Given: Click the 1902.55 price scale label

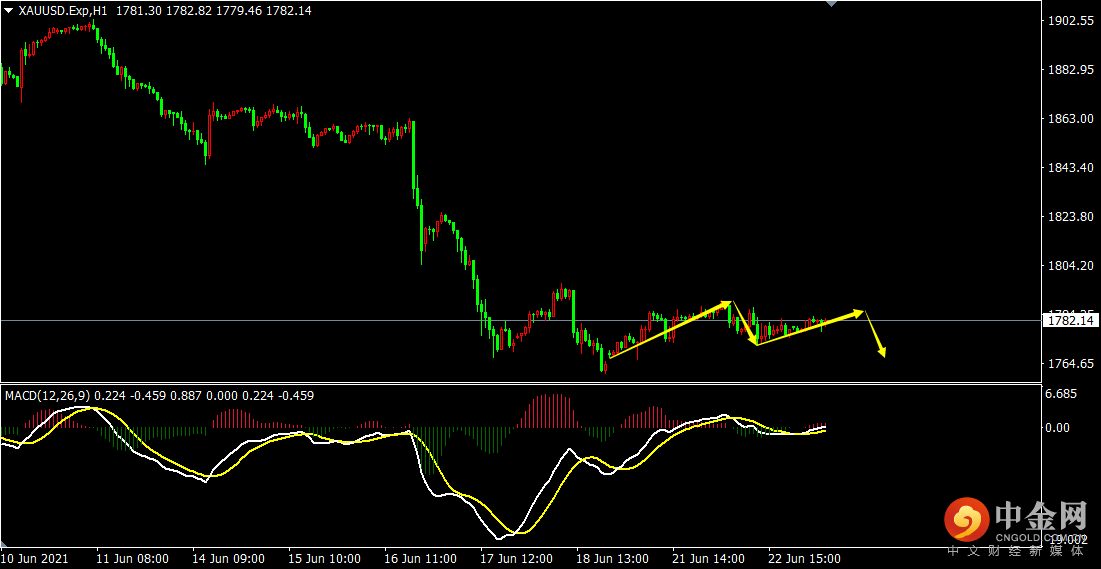Looking at the screenshot, I should [1070, 22].
